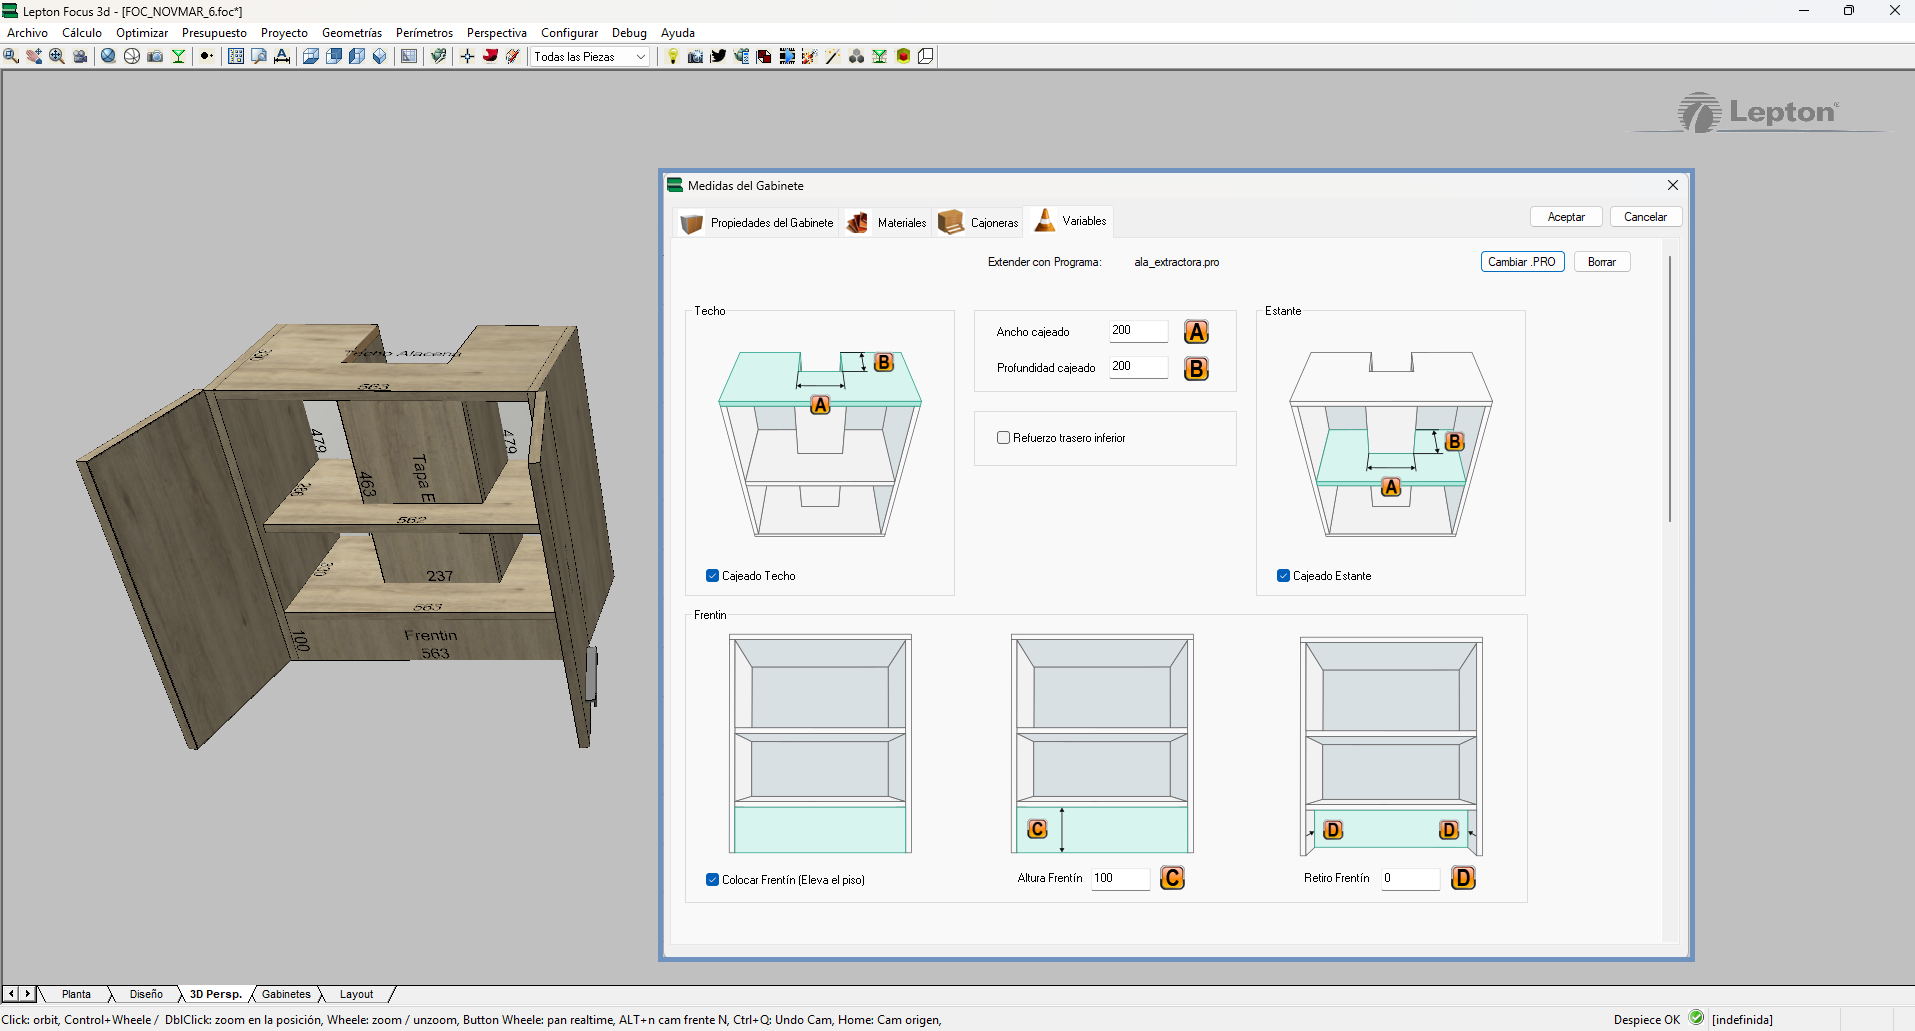Click the Cambiar .PRO button

[x=1521, y=262]
